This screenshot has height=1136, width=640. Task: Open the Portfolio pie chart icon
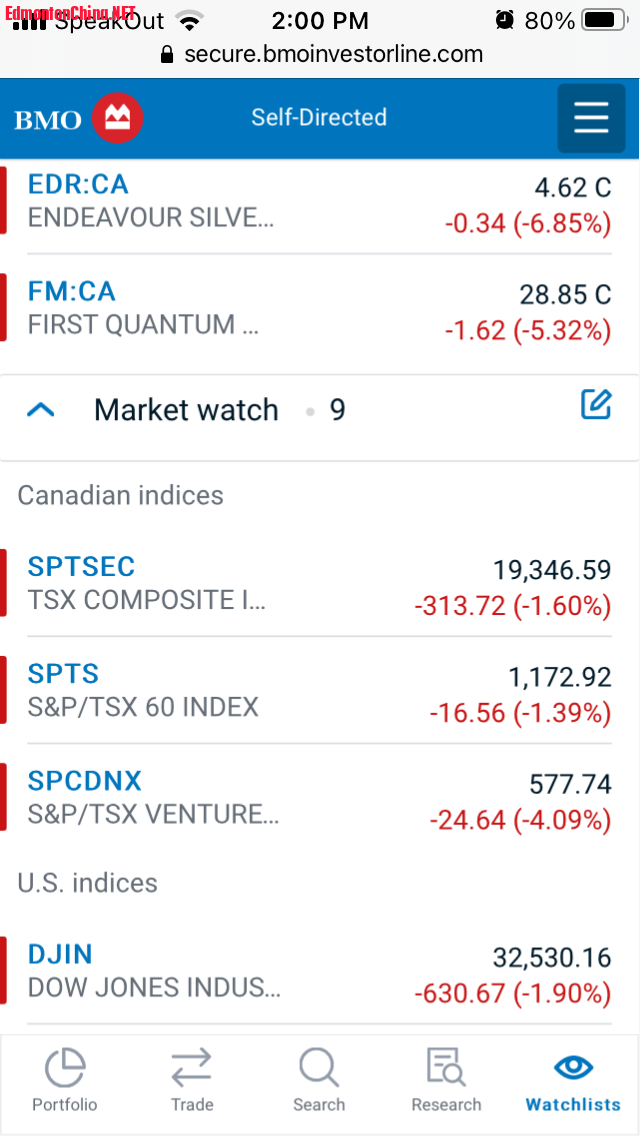[x=65, y=1068]
